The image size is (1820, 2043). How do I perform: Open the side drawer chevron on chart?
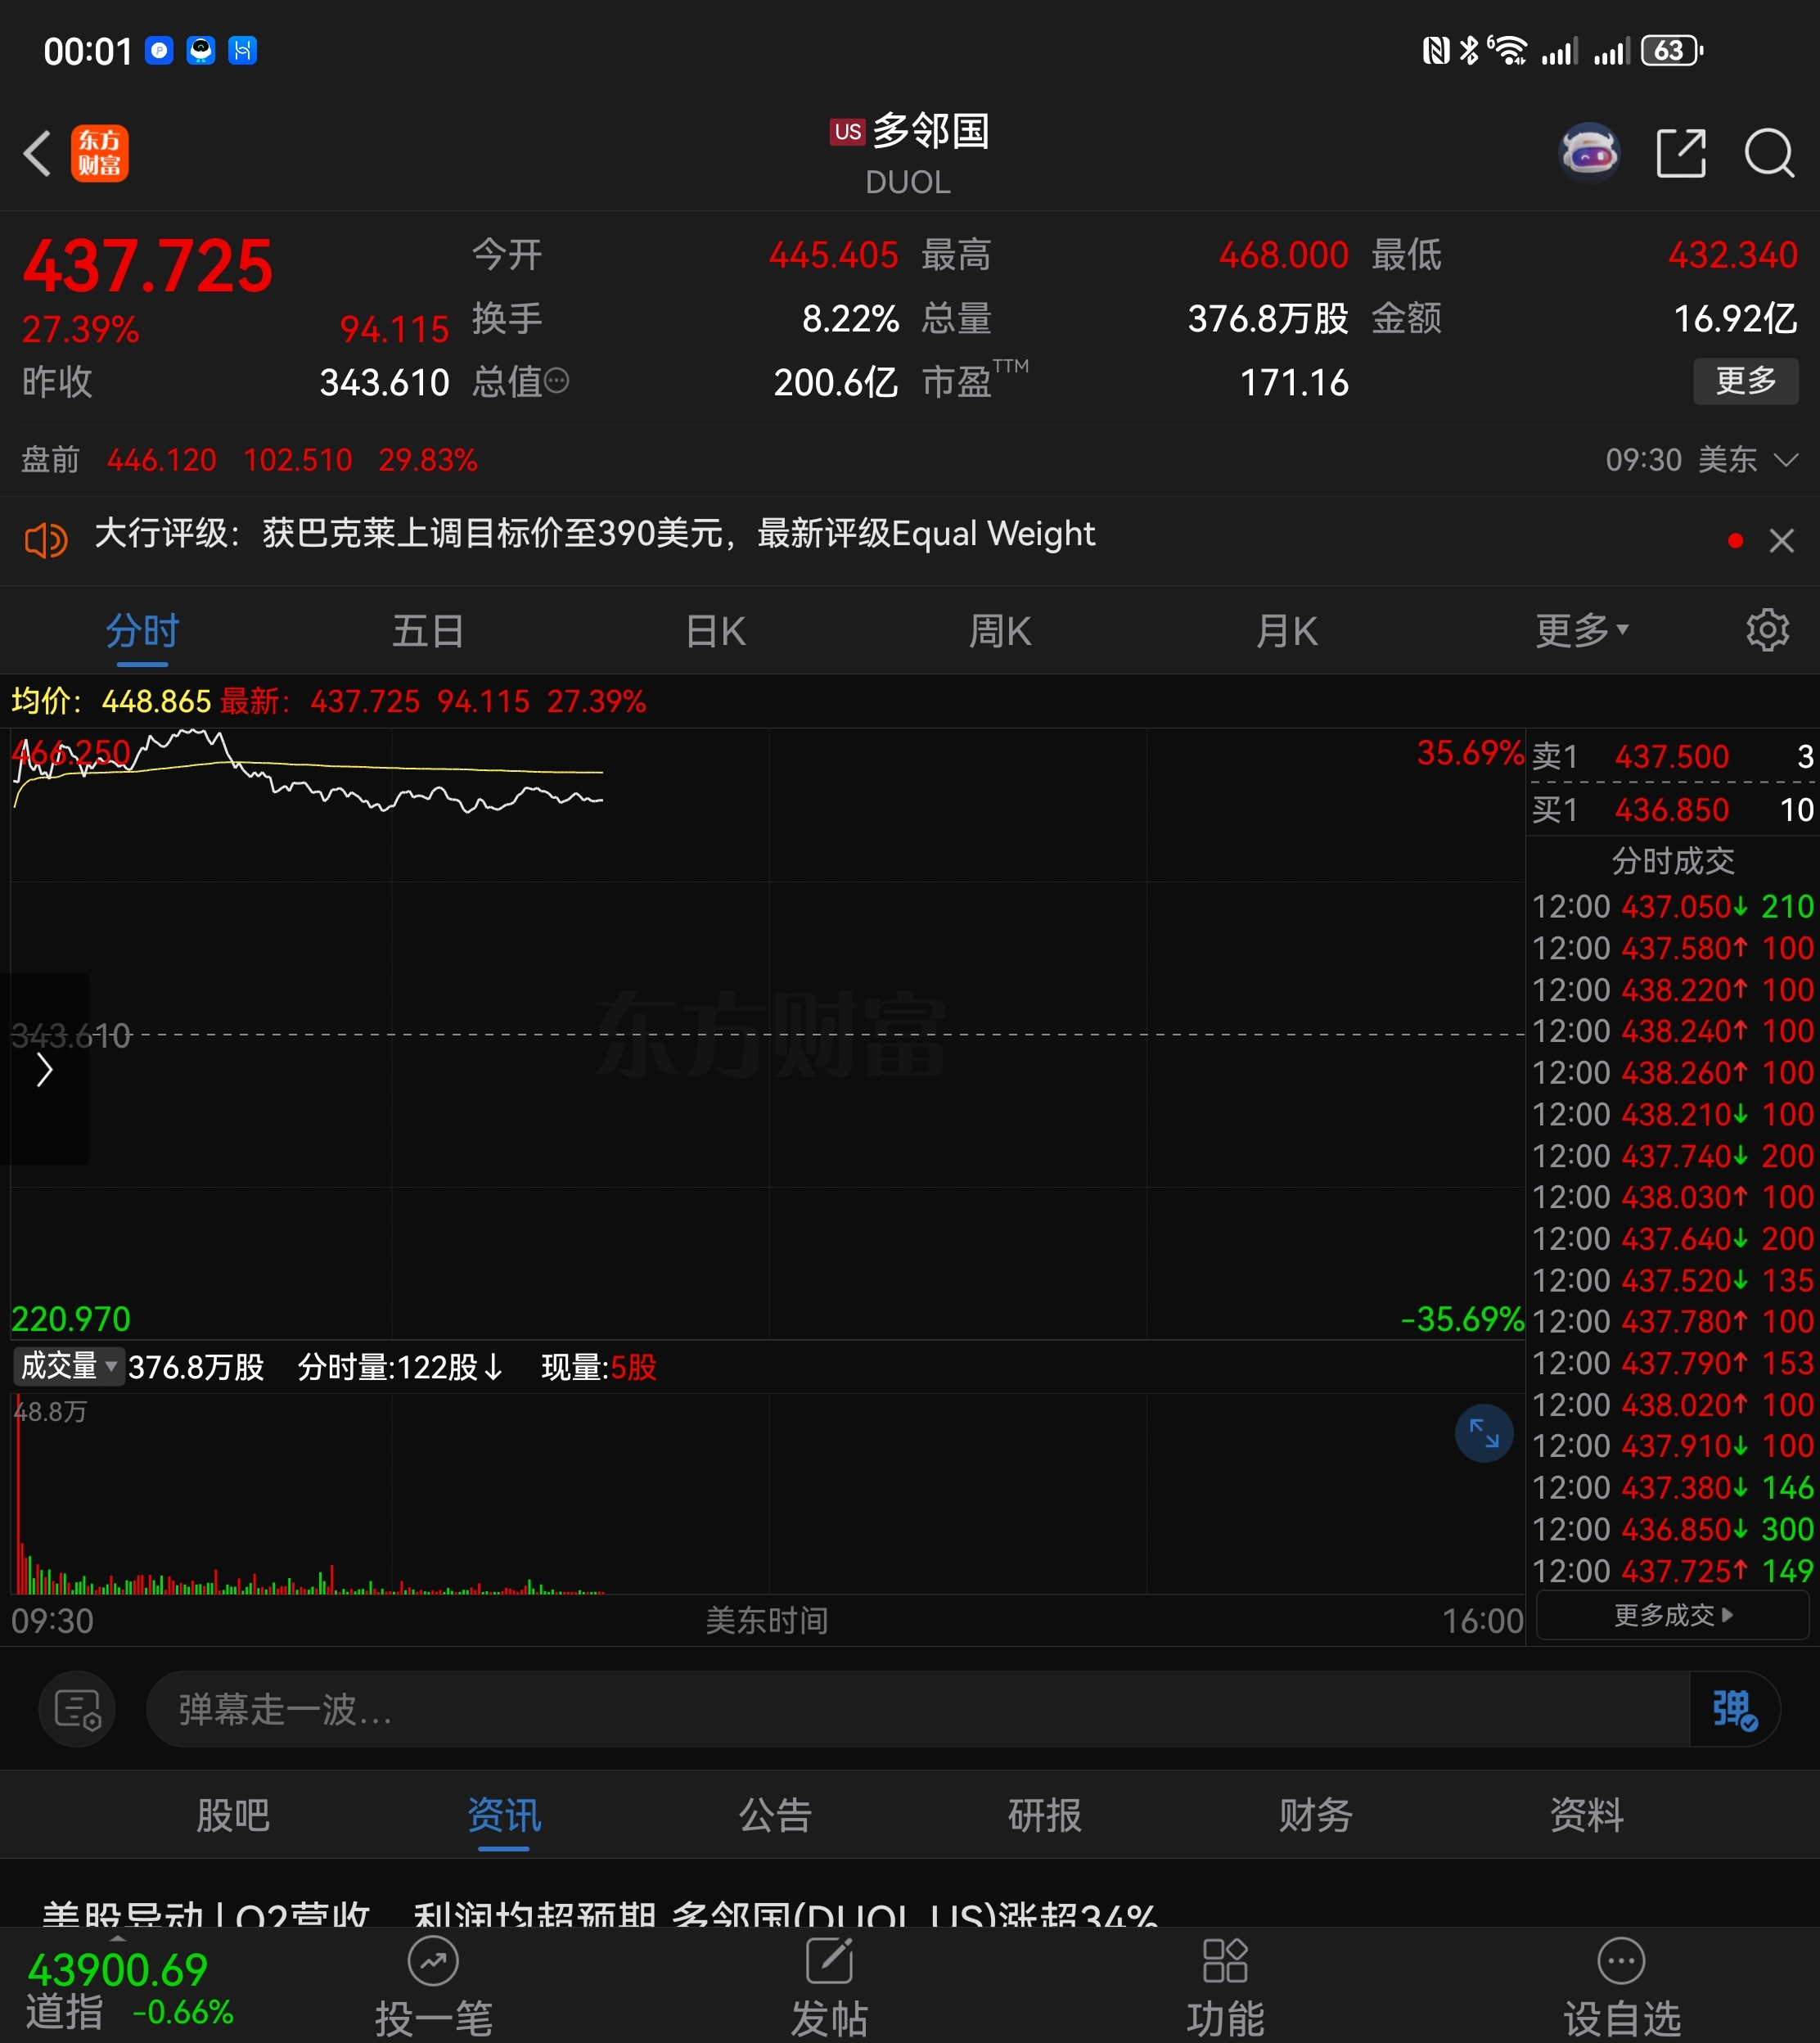point(44,1069)
